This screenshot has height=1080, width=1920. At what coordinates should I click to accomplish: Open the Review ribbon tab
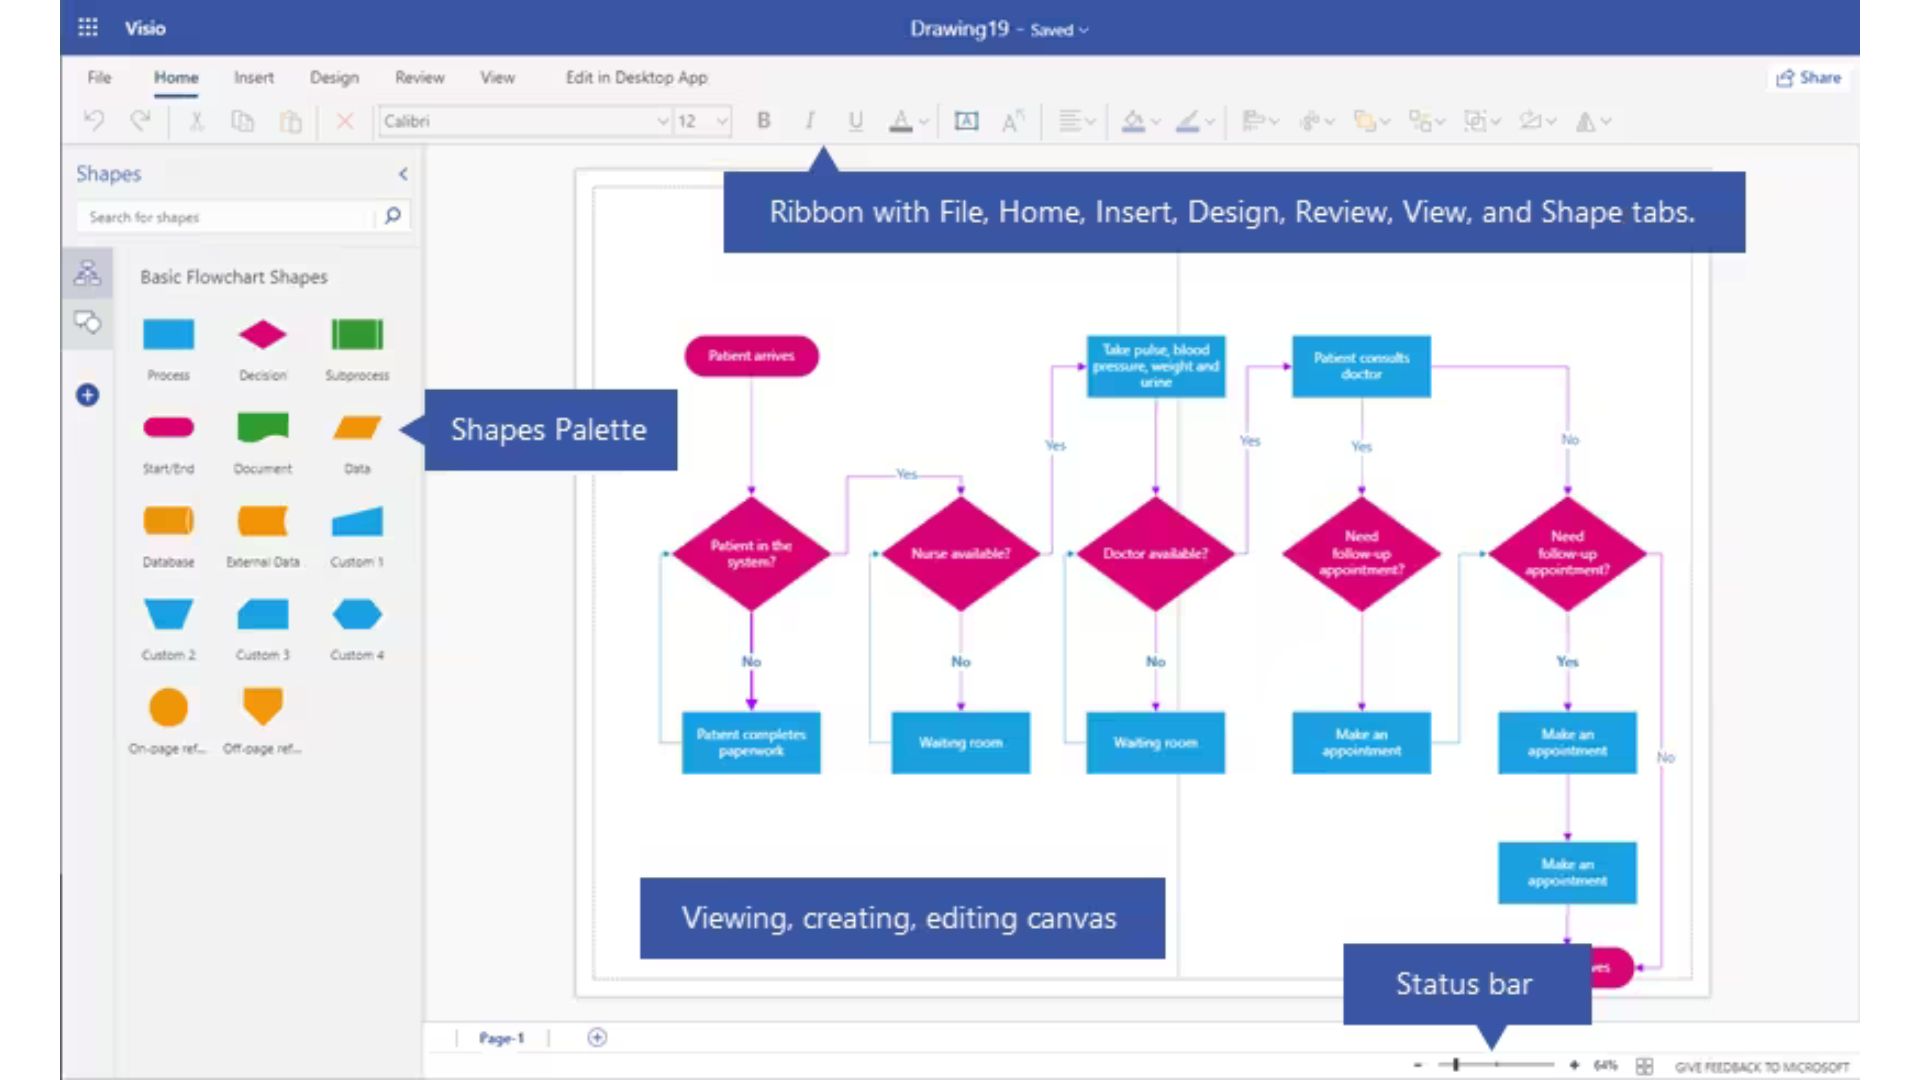coord(419,77)
